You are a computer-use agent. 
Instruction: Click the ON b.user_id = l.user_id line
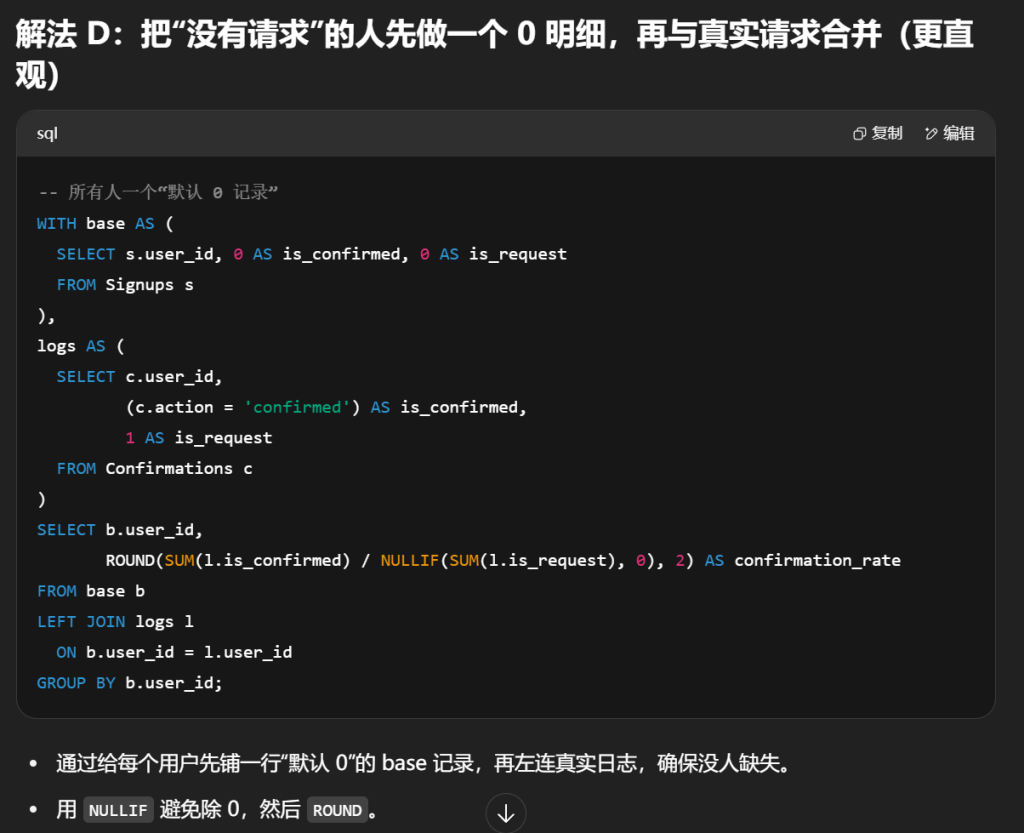point(174,652)
